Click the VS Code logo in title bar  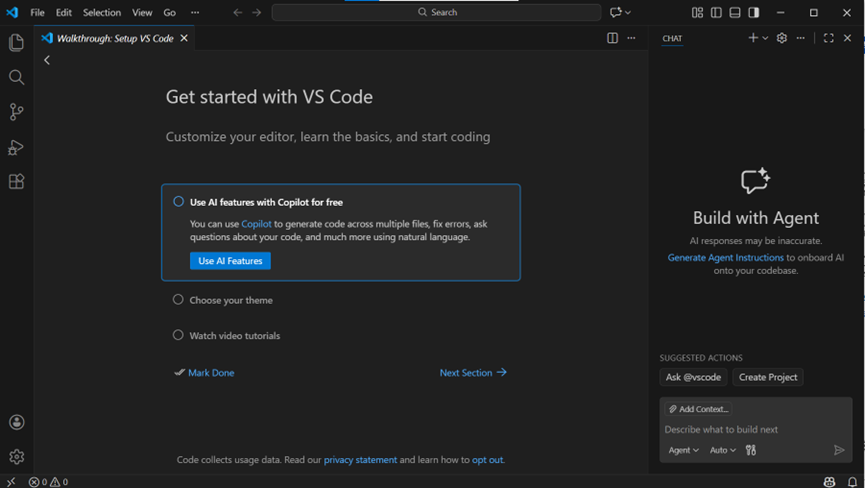tap(12, 12)
